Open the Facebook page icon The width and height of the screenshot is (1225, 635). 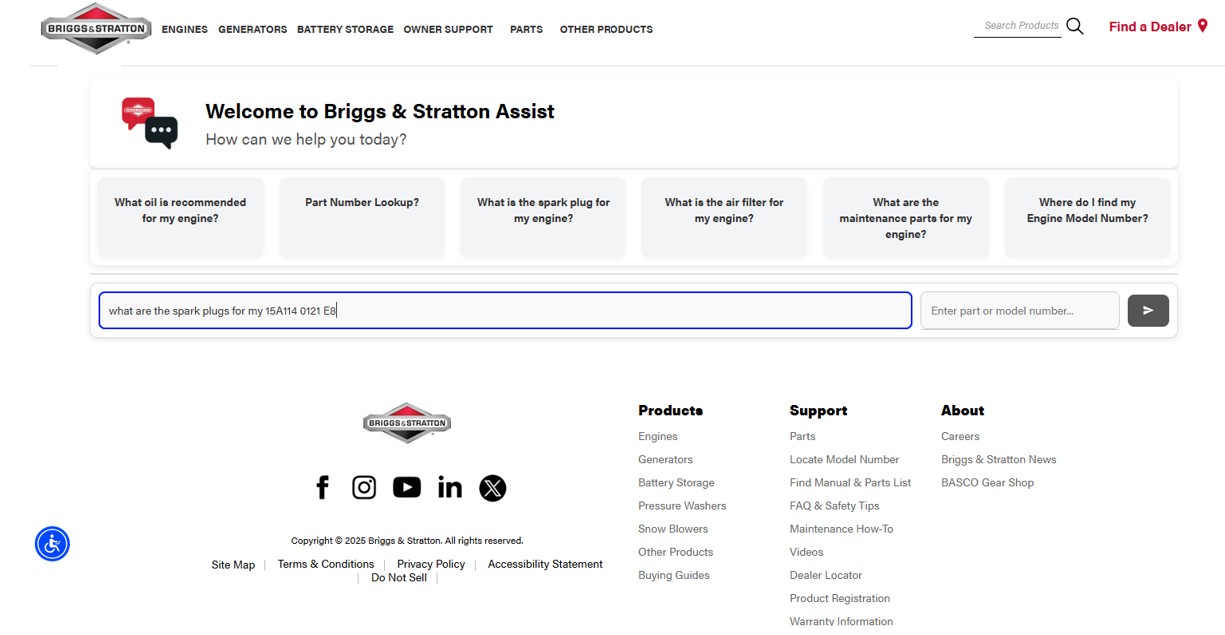(x=322, y=487)
